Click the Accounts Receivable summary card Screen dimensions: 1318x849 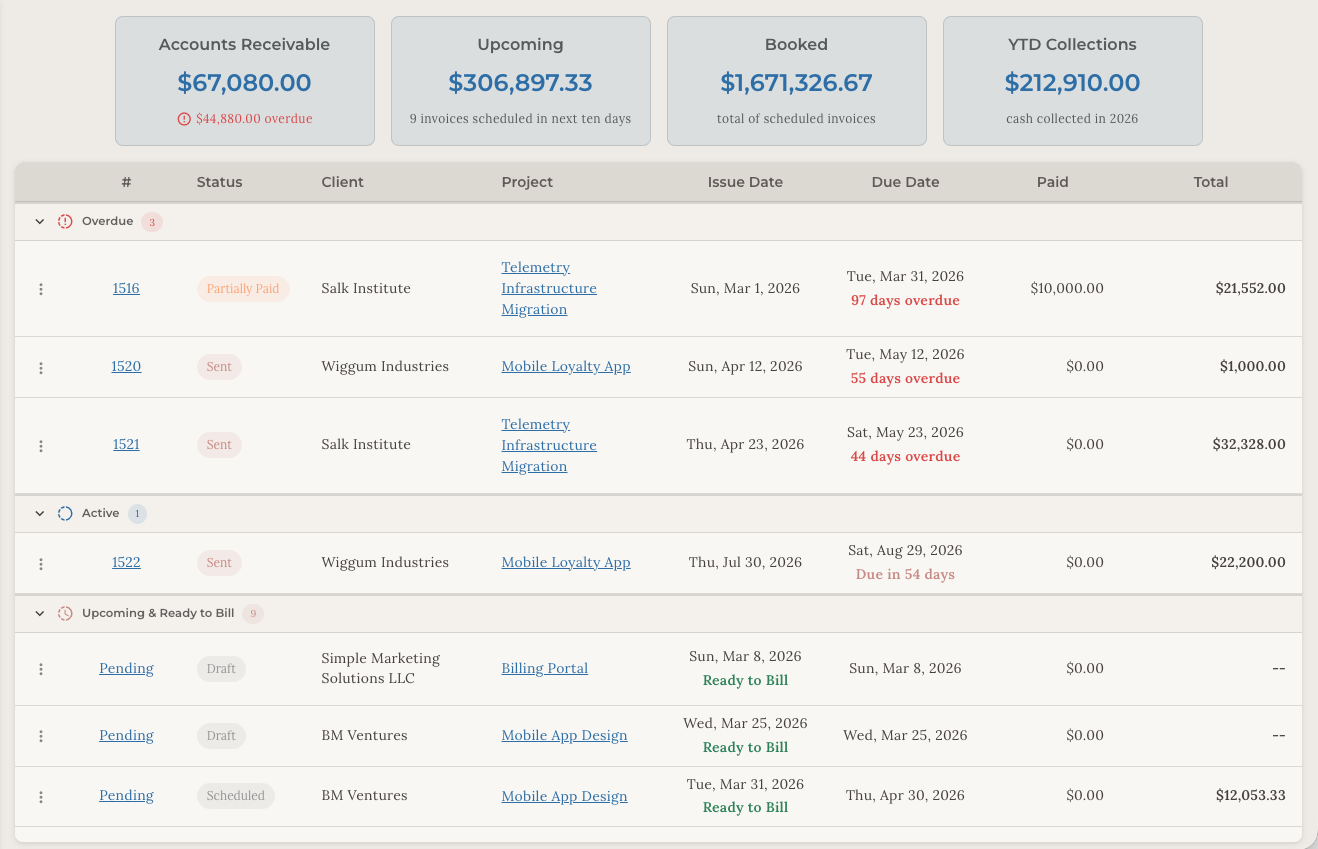pyautogui.click(x=245, y=81)
